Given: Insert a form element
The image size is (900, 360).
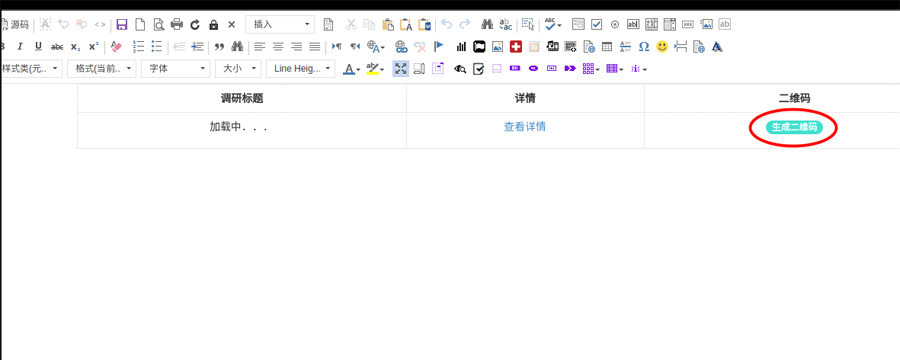Looking at the screenshot, I should click(578, 24).
